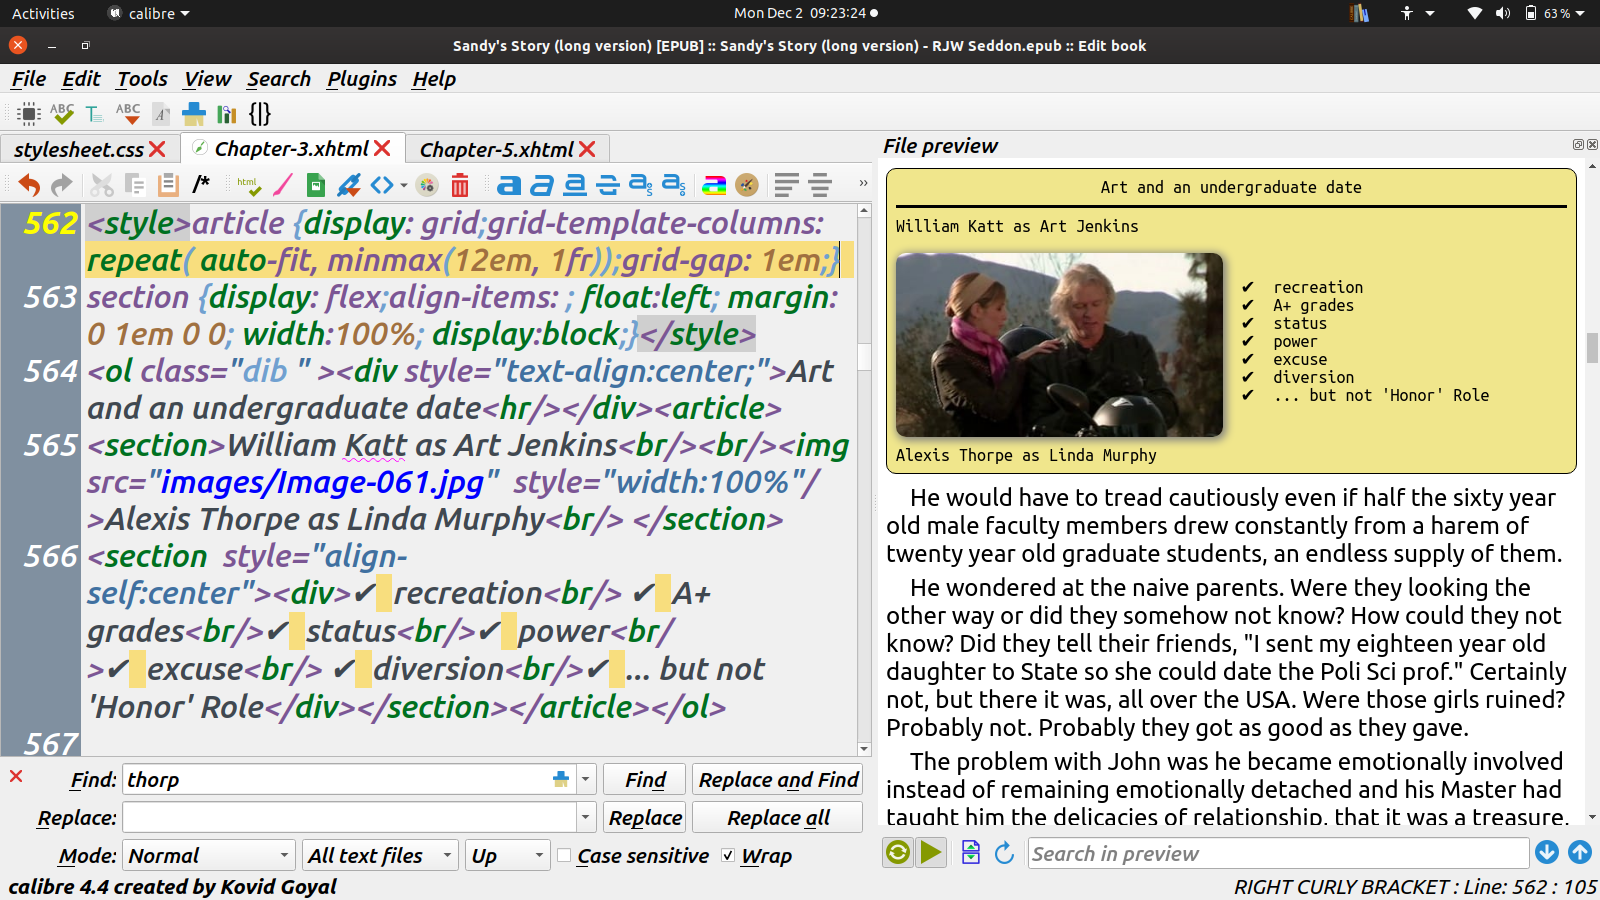Switch to the Chapter-5.xhtml tab
Viewport: 1600px width, 900px height.
pyautogui.click(x=496, y=149)
